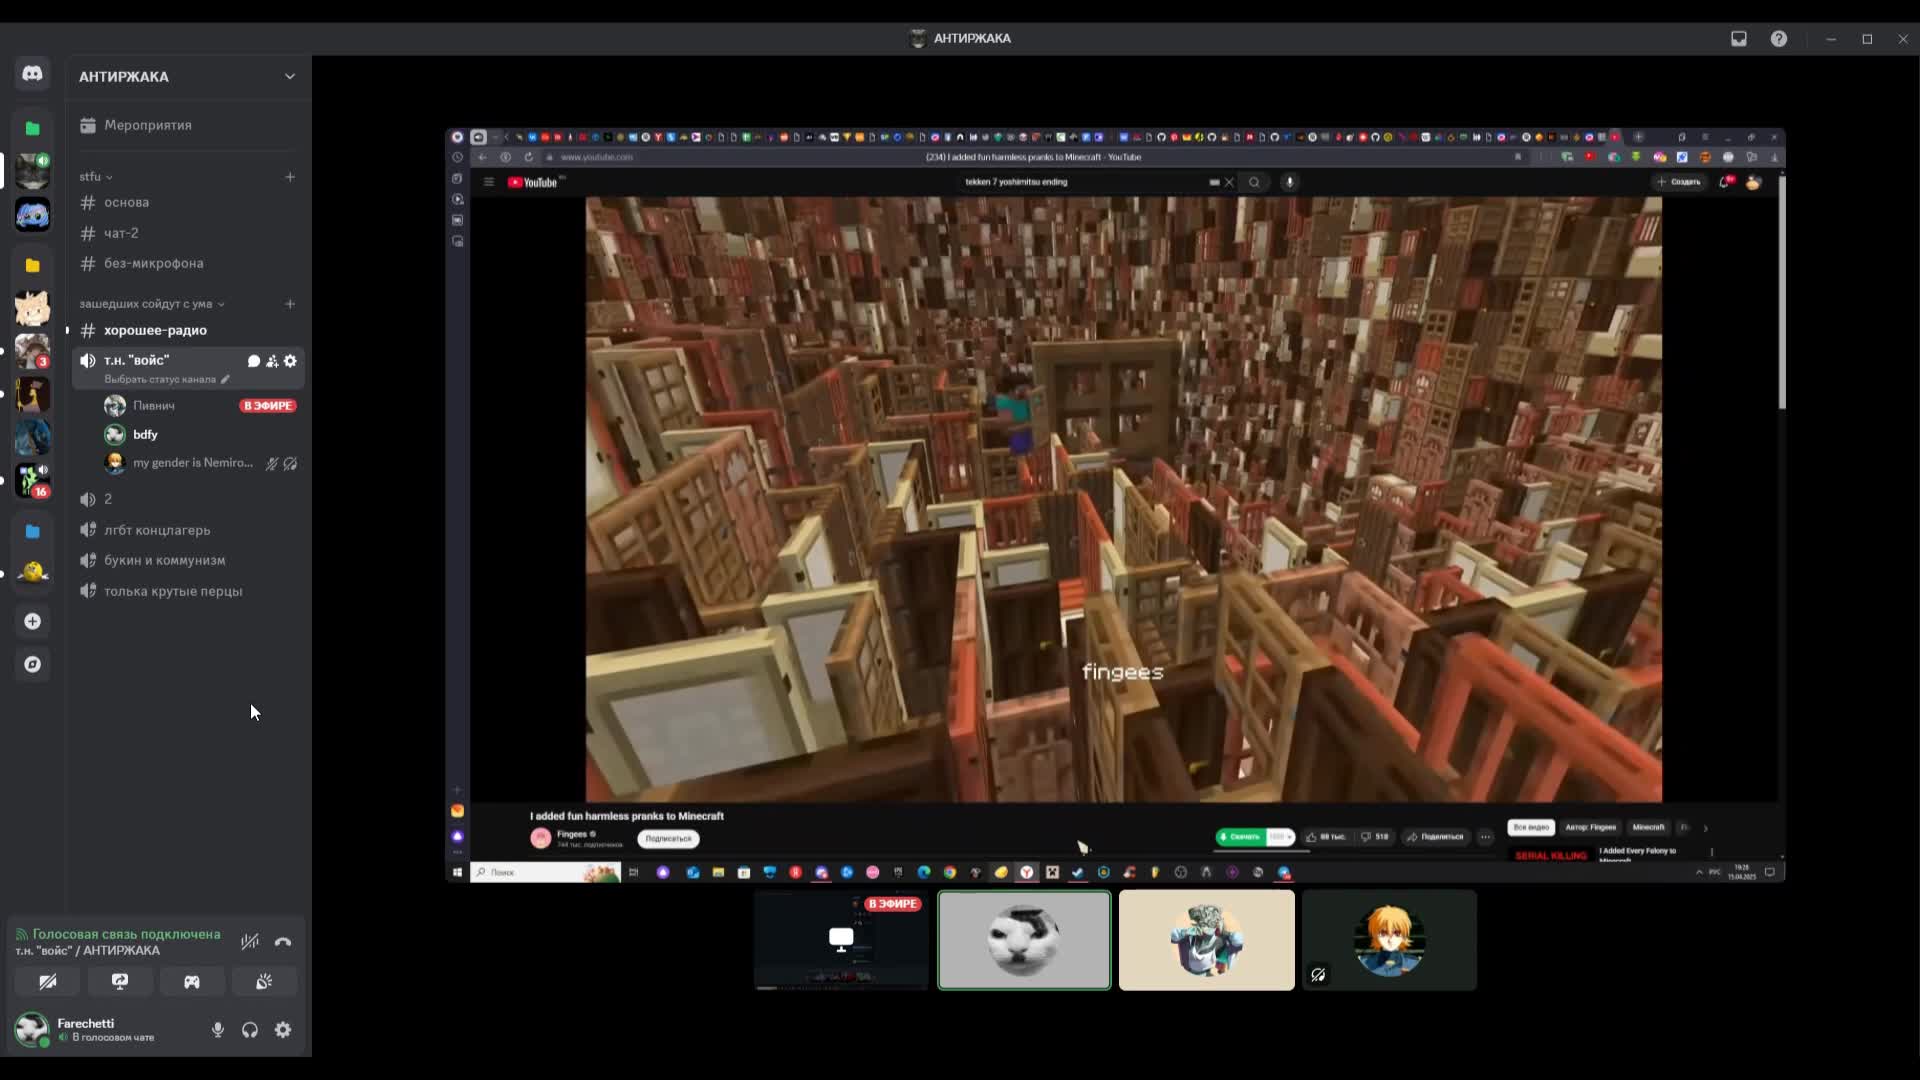Open Discord direct messages home
Image resolution: width=1920 pixels, height=1080 pixels.
(x=32, y=74)
